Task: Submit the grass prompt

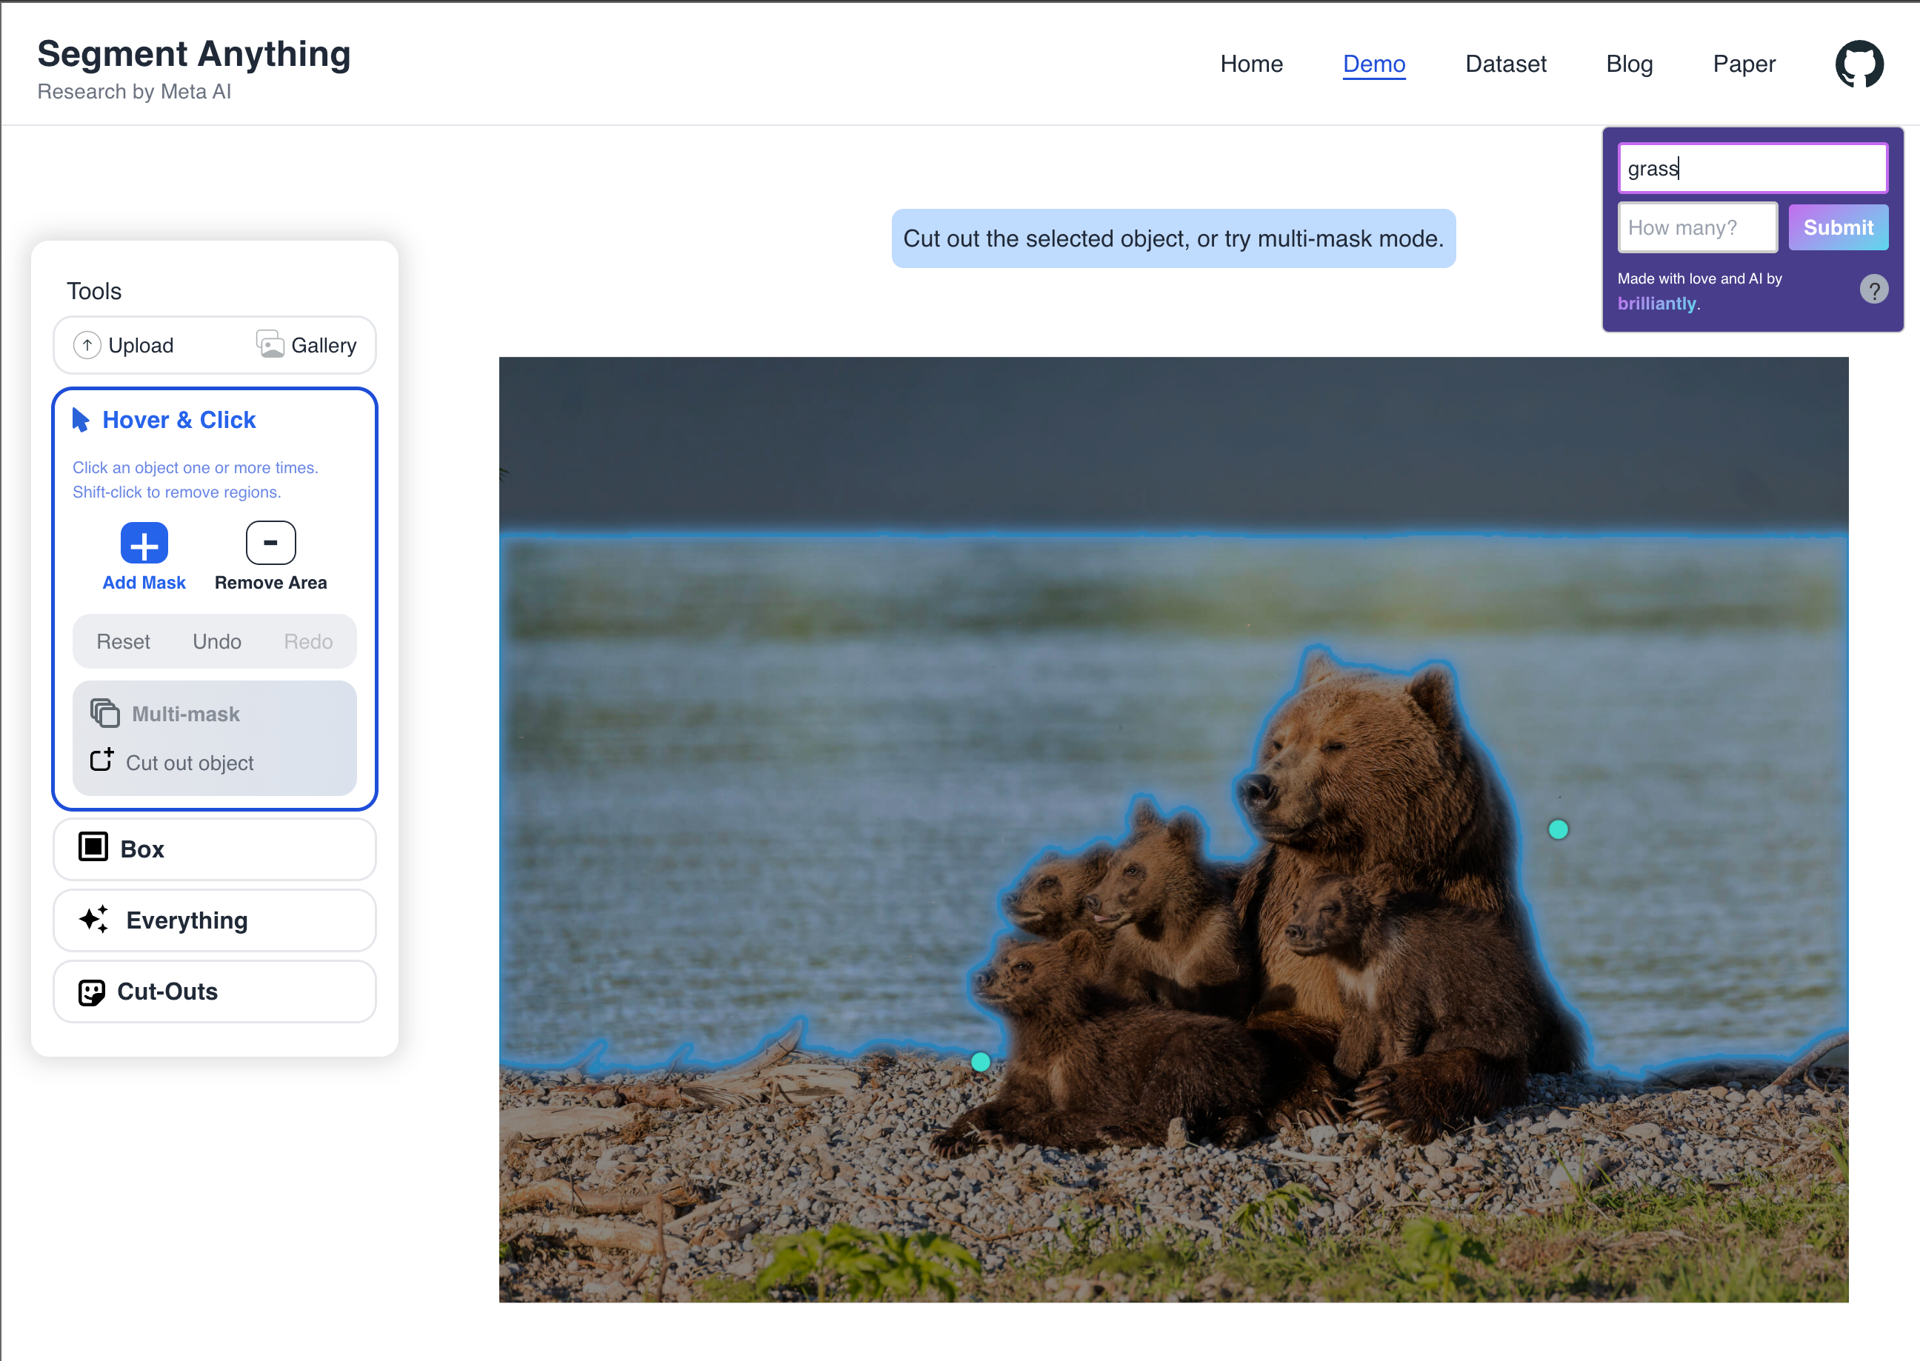Action: pos(1838,228)
